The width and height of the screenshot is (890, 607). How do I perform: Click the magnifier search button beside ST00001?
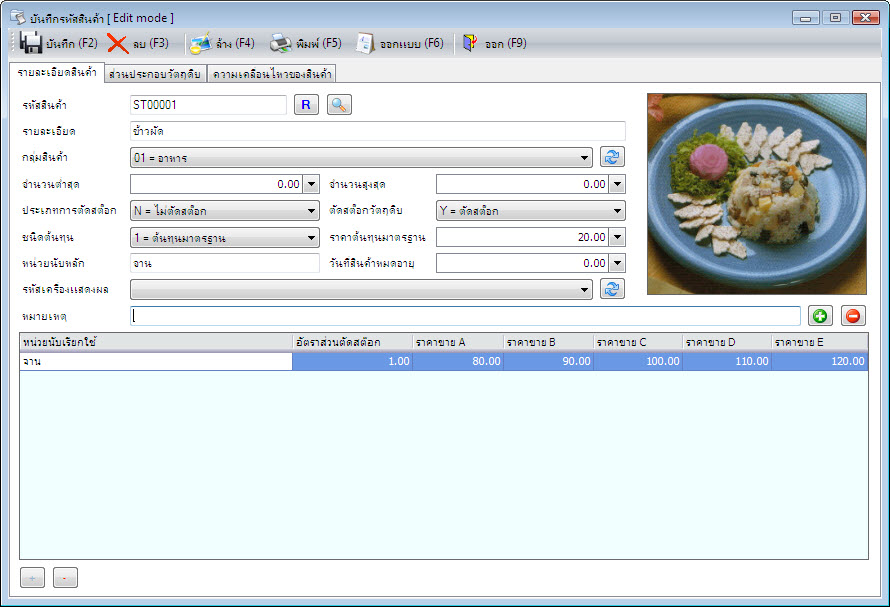tap(339, 105)
